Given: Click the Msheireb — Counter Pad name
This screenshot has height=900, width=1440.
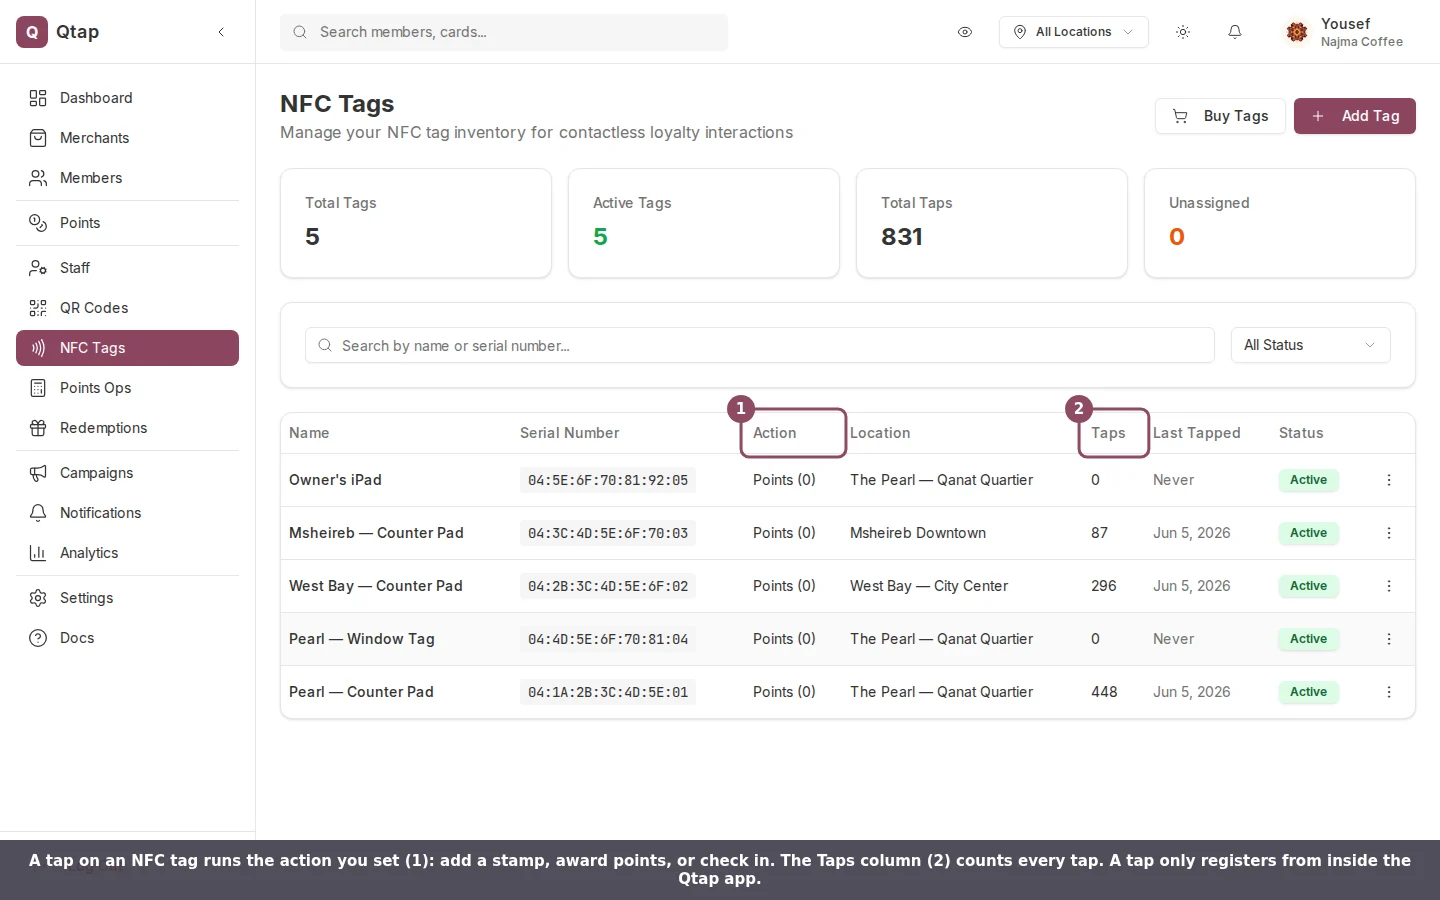Looking at the screenshot, I should click(376, 533).
